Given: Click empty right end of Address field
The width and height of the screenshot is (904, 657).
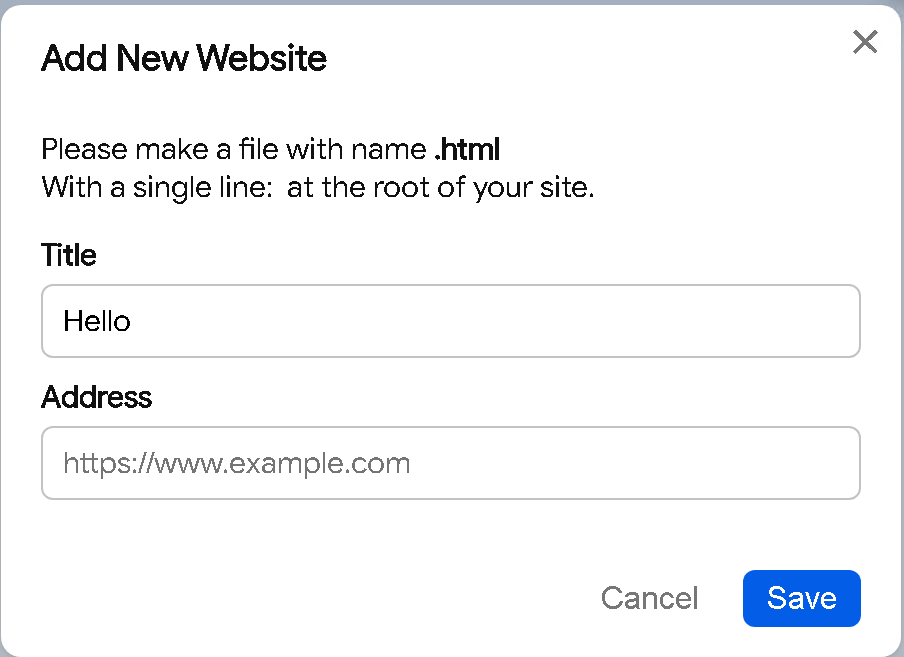Looking at the screenshot, I should [780, 463].
